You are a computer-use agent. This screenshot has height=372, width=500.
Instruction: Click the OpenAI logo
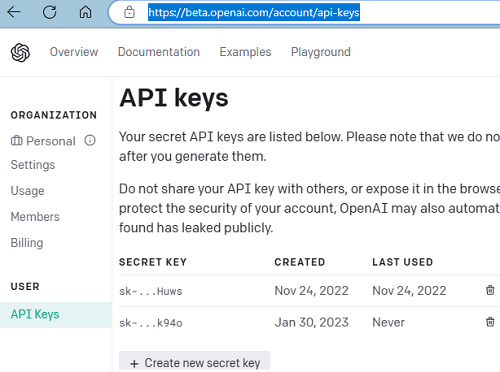click(20, 52)
